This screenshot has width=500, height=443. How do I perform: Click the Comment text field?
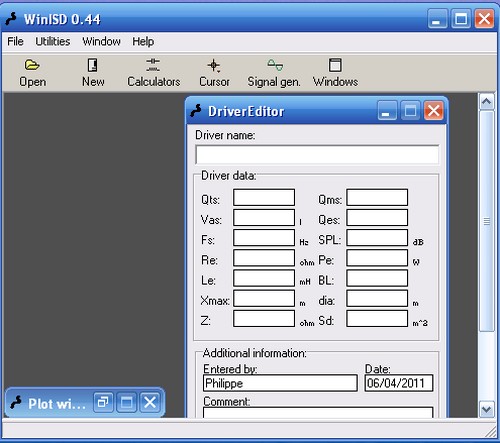(x=318, y=412)
